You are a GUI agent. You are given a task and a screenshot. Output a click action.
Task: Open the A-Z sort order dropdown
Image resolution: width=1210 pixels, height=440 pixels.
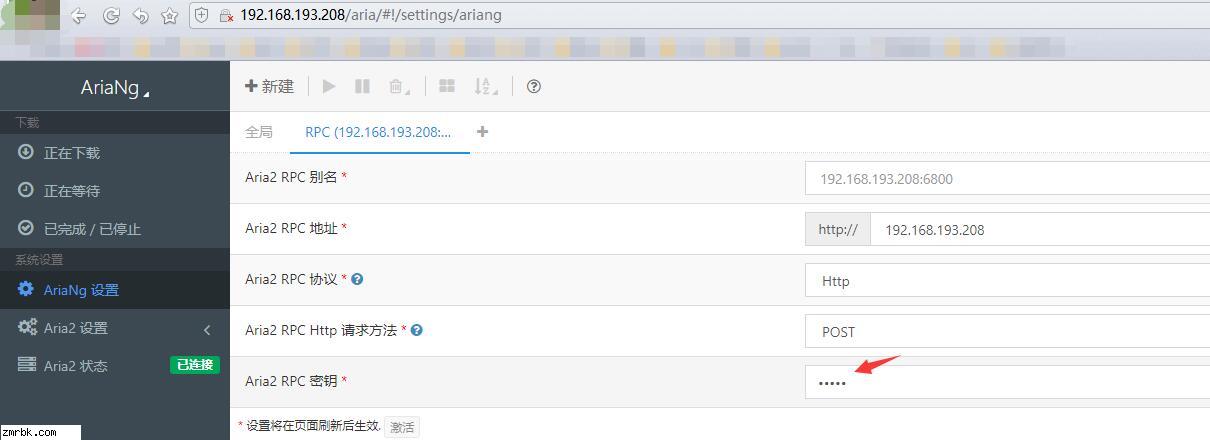(485, 87)
